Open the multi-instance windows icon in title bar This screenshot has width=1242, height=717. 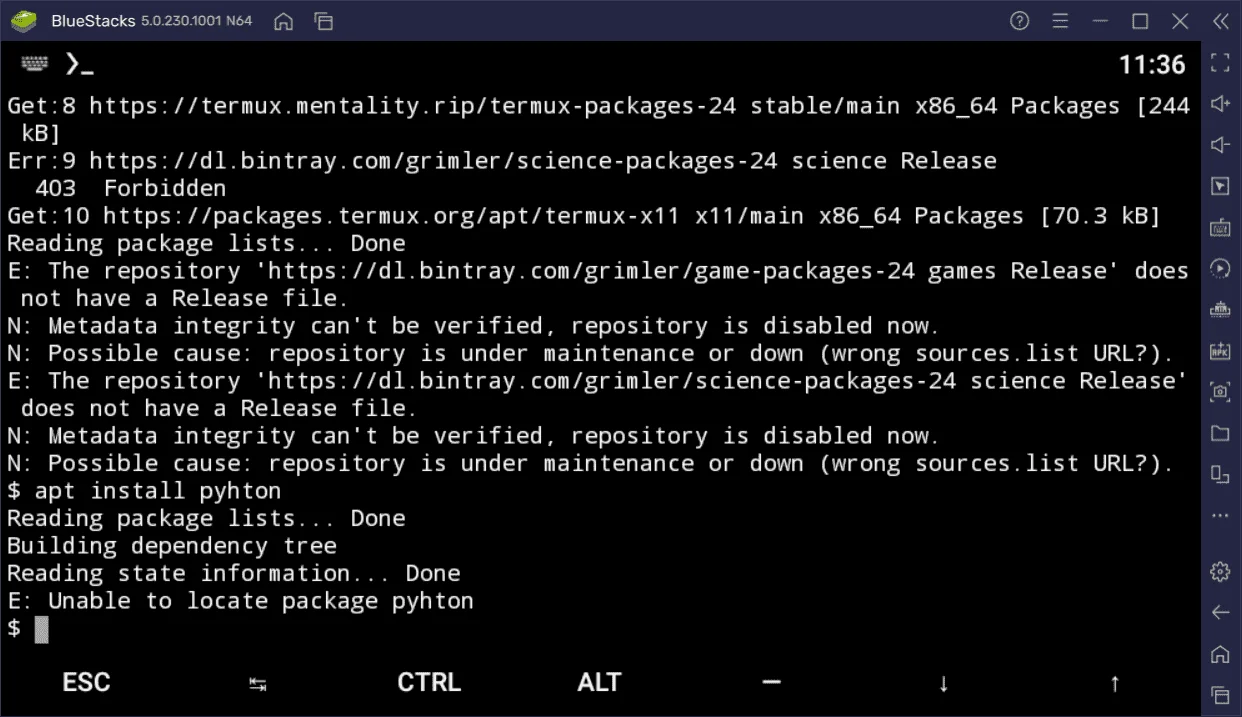click(323, 21)
